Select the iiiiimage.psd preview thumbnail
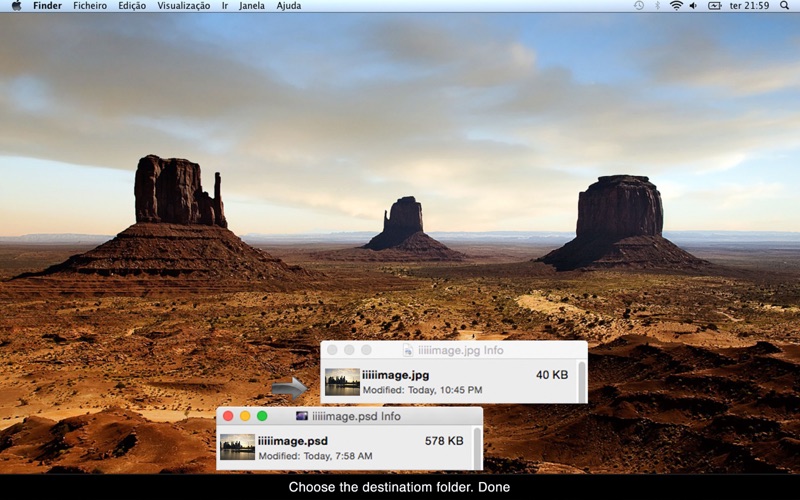The height and width of the screenshot is (500, 800). point(237,447)
